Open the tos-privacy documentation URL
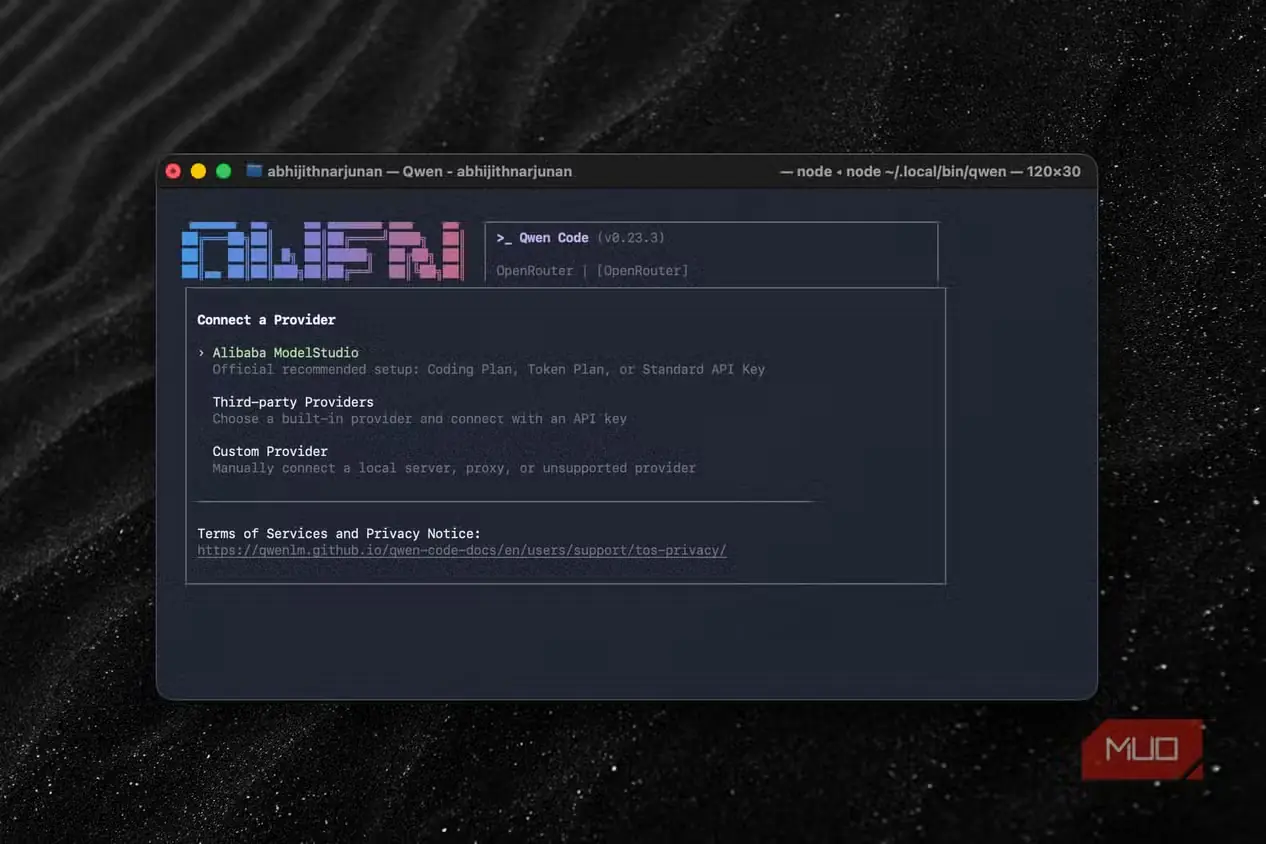Screen dimensions: 1266x844 (x=462, y=550)
